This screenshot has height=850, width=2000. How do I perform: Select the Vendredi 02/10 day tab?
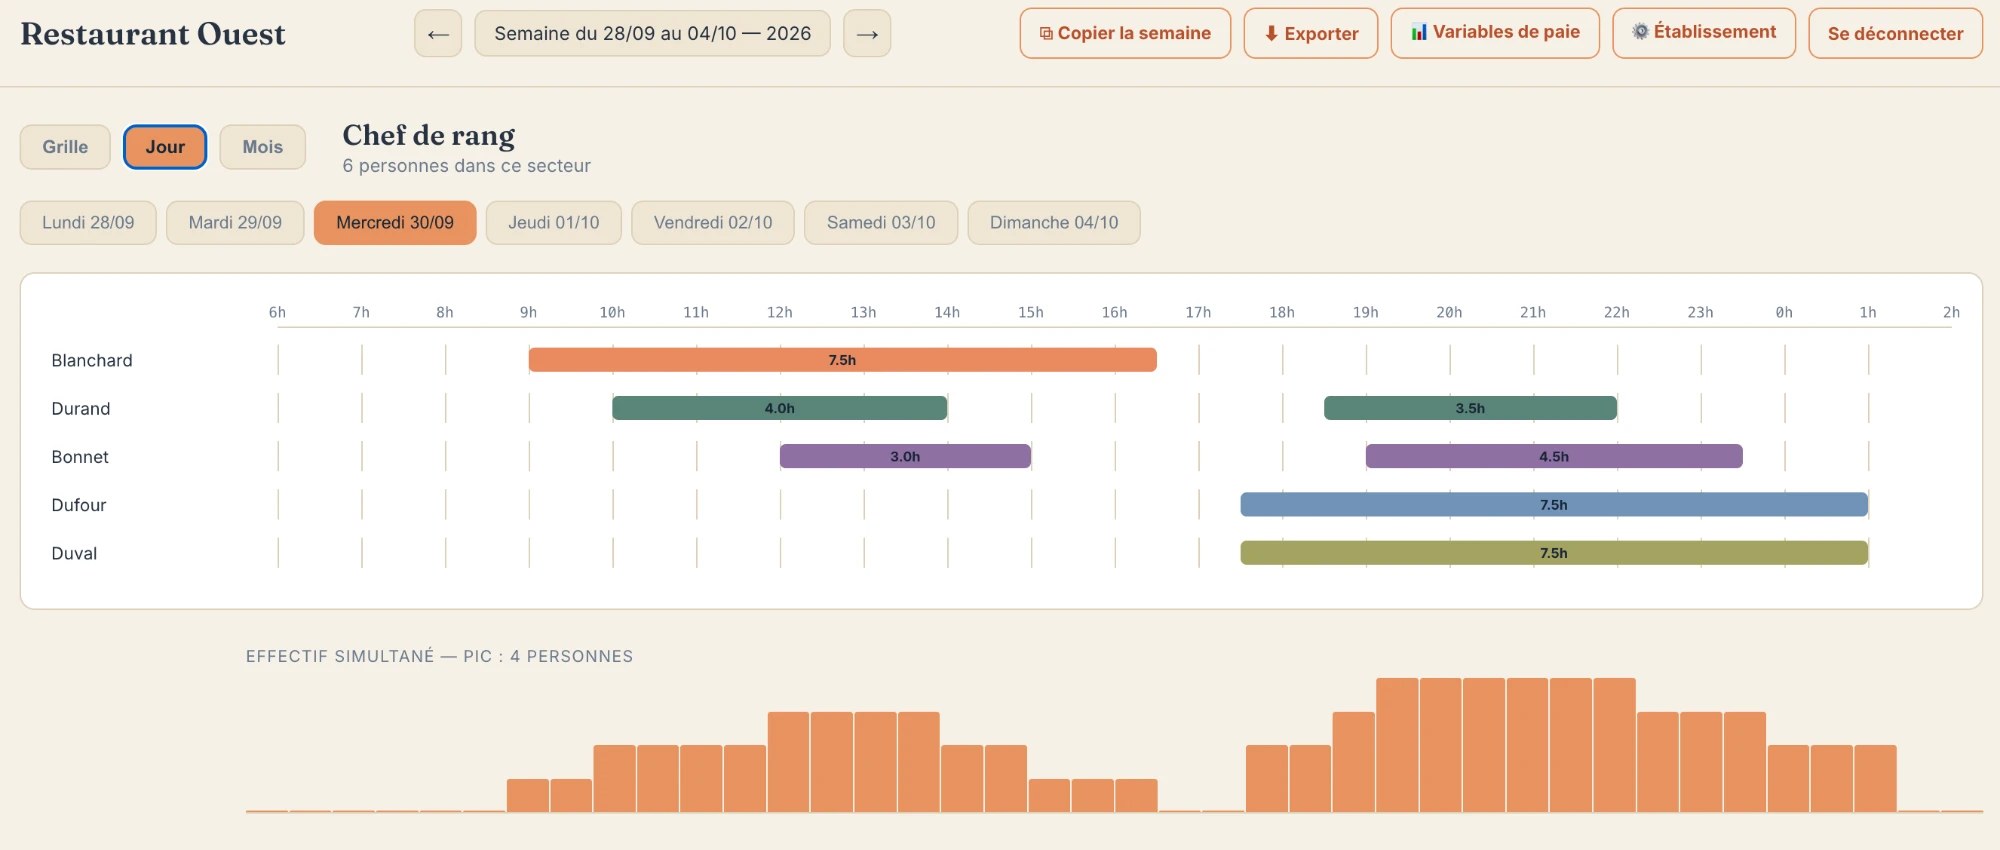click(713, 222)
